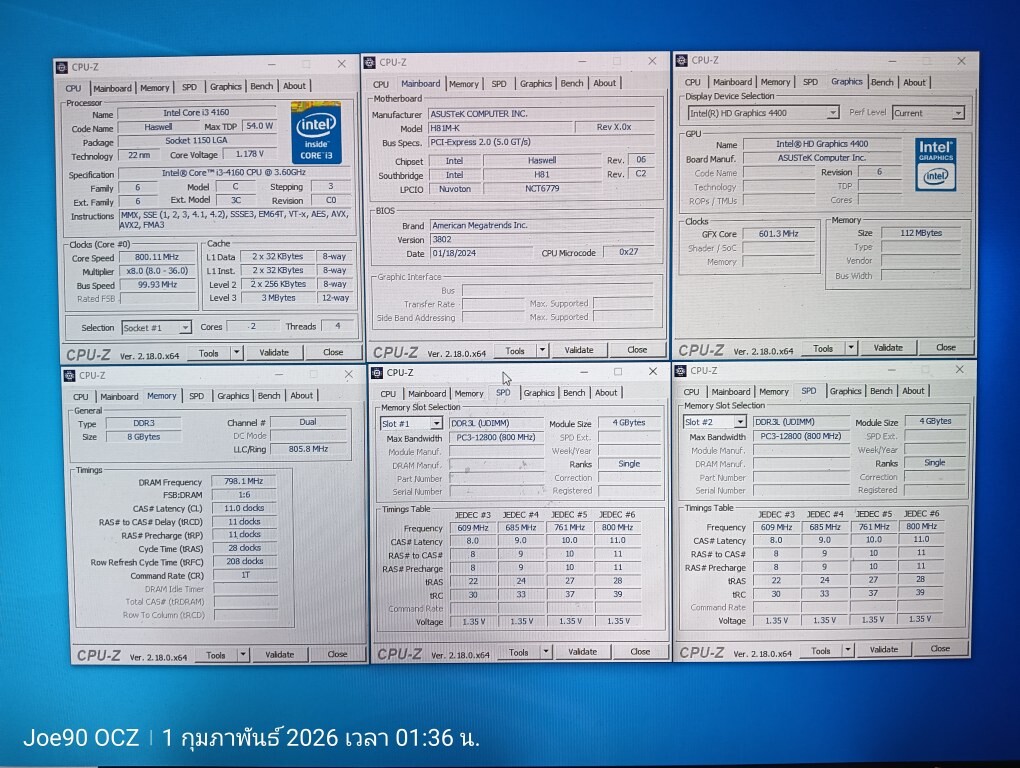1020x768 pixels.
Task: Click Tools dropdown arrow in Memory window
Action: click(x=241, y=654)
